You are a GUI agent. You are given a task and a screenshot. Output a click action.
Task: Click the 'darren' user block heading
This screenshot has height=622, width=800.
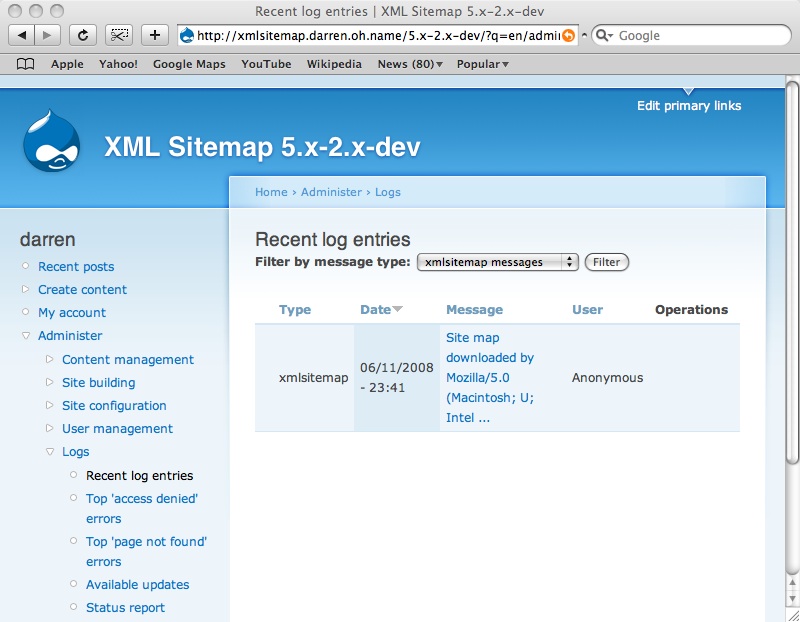tap(47, 239)
